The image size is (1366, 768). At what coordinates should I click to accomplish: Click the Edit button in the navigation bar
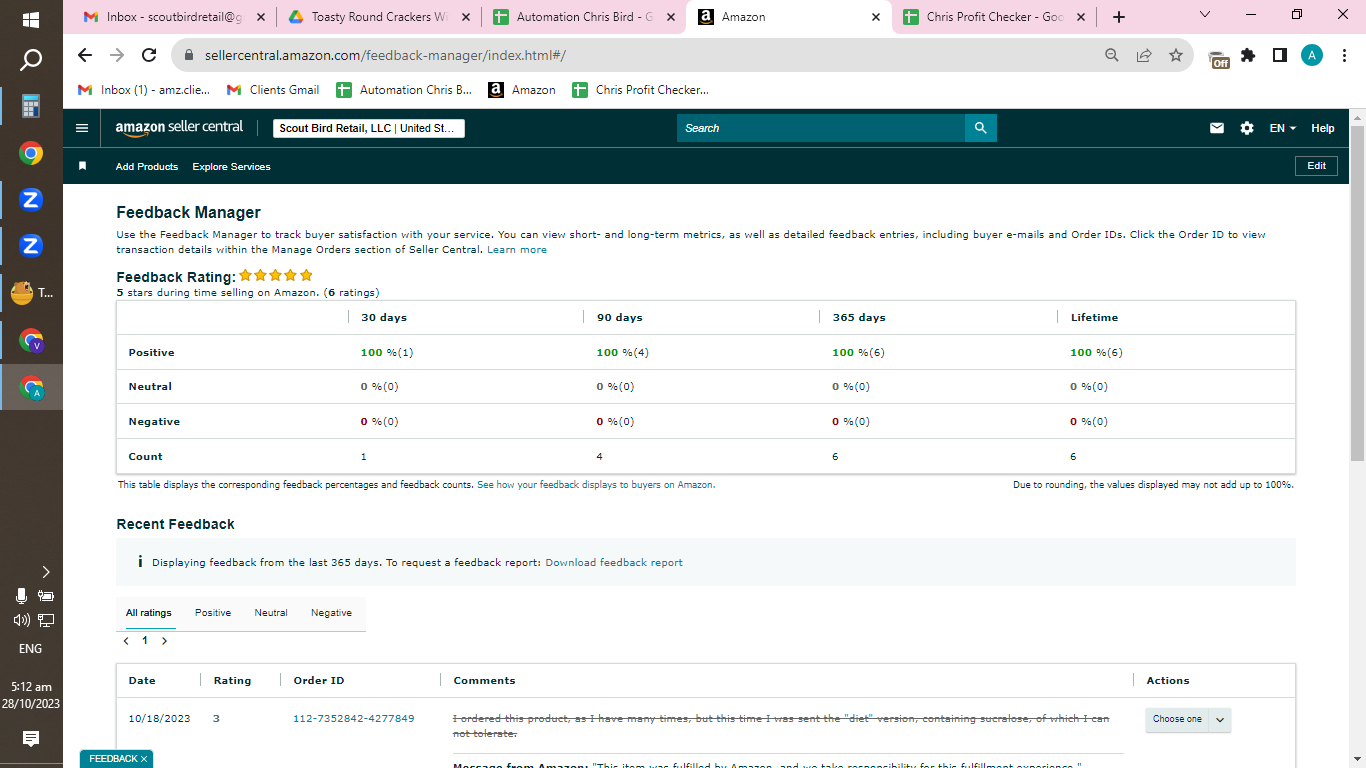click(x=1316, y=166)
